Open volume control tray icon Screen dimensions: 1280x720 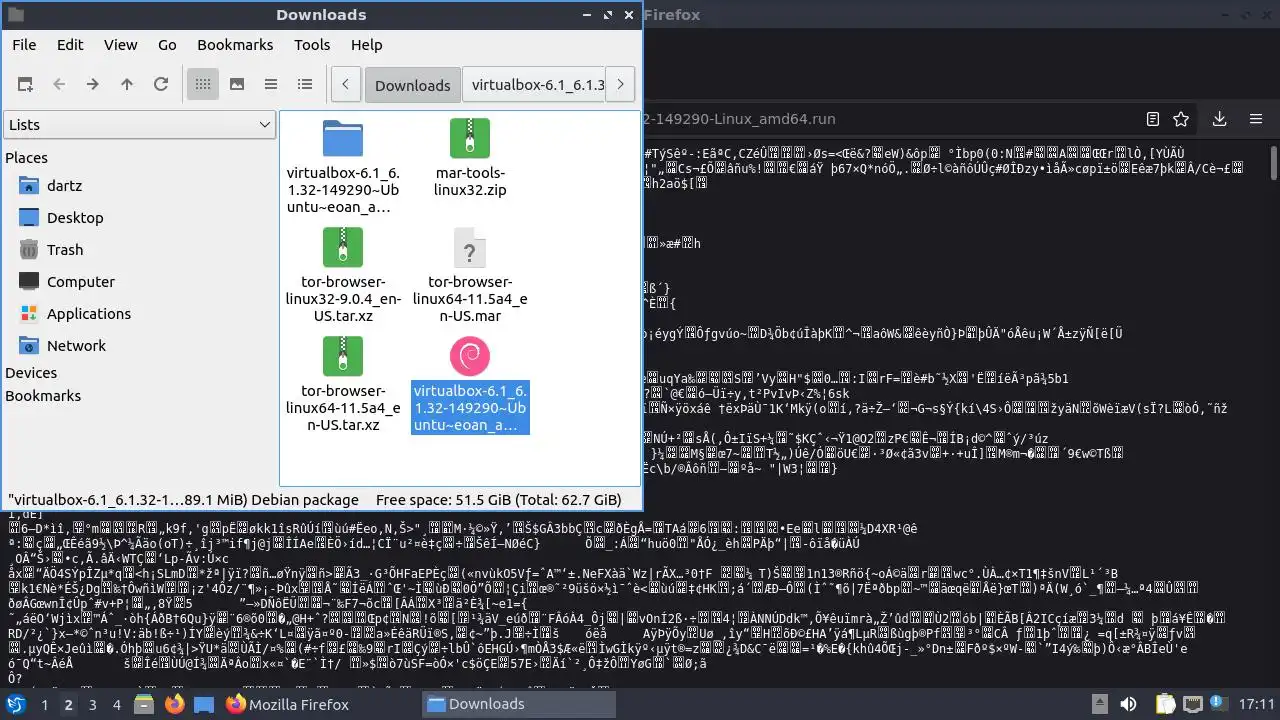coord(1128,704)
